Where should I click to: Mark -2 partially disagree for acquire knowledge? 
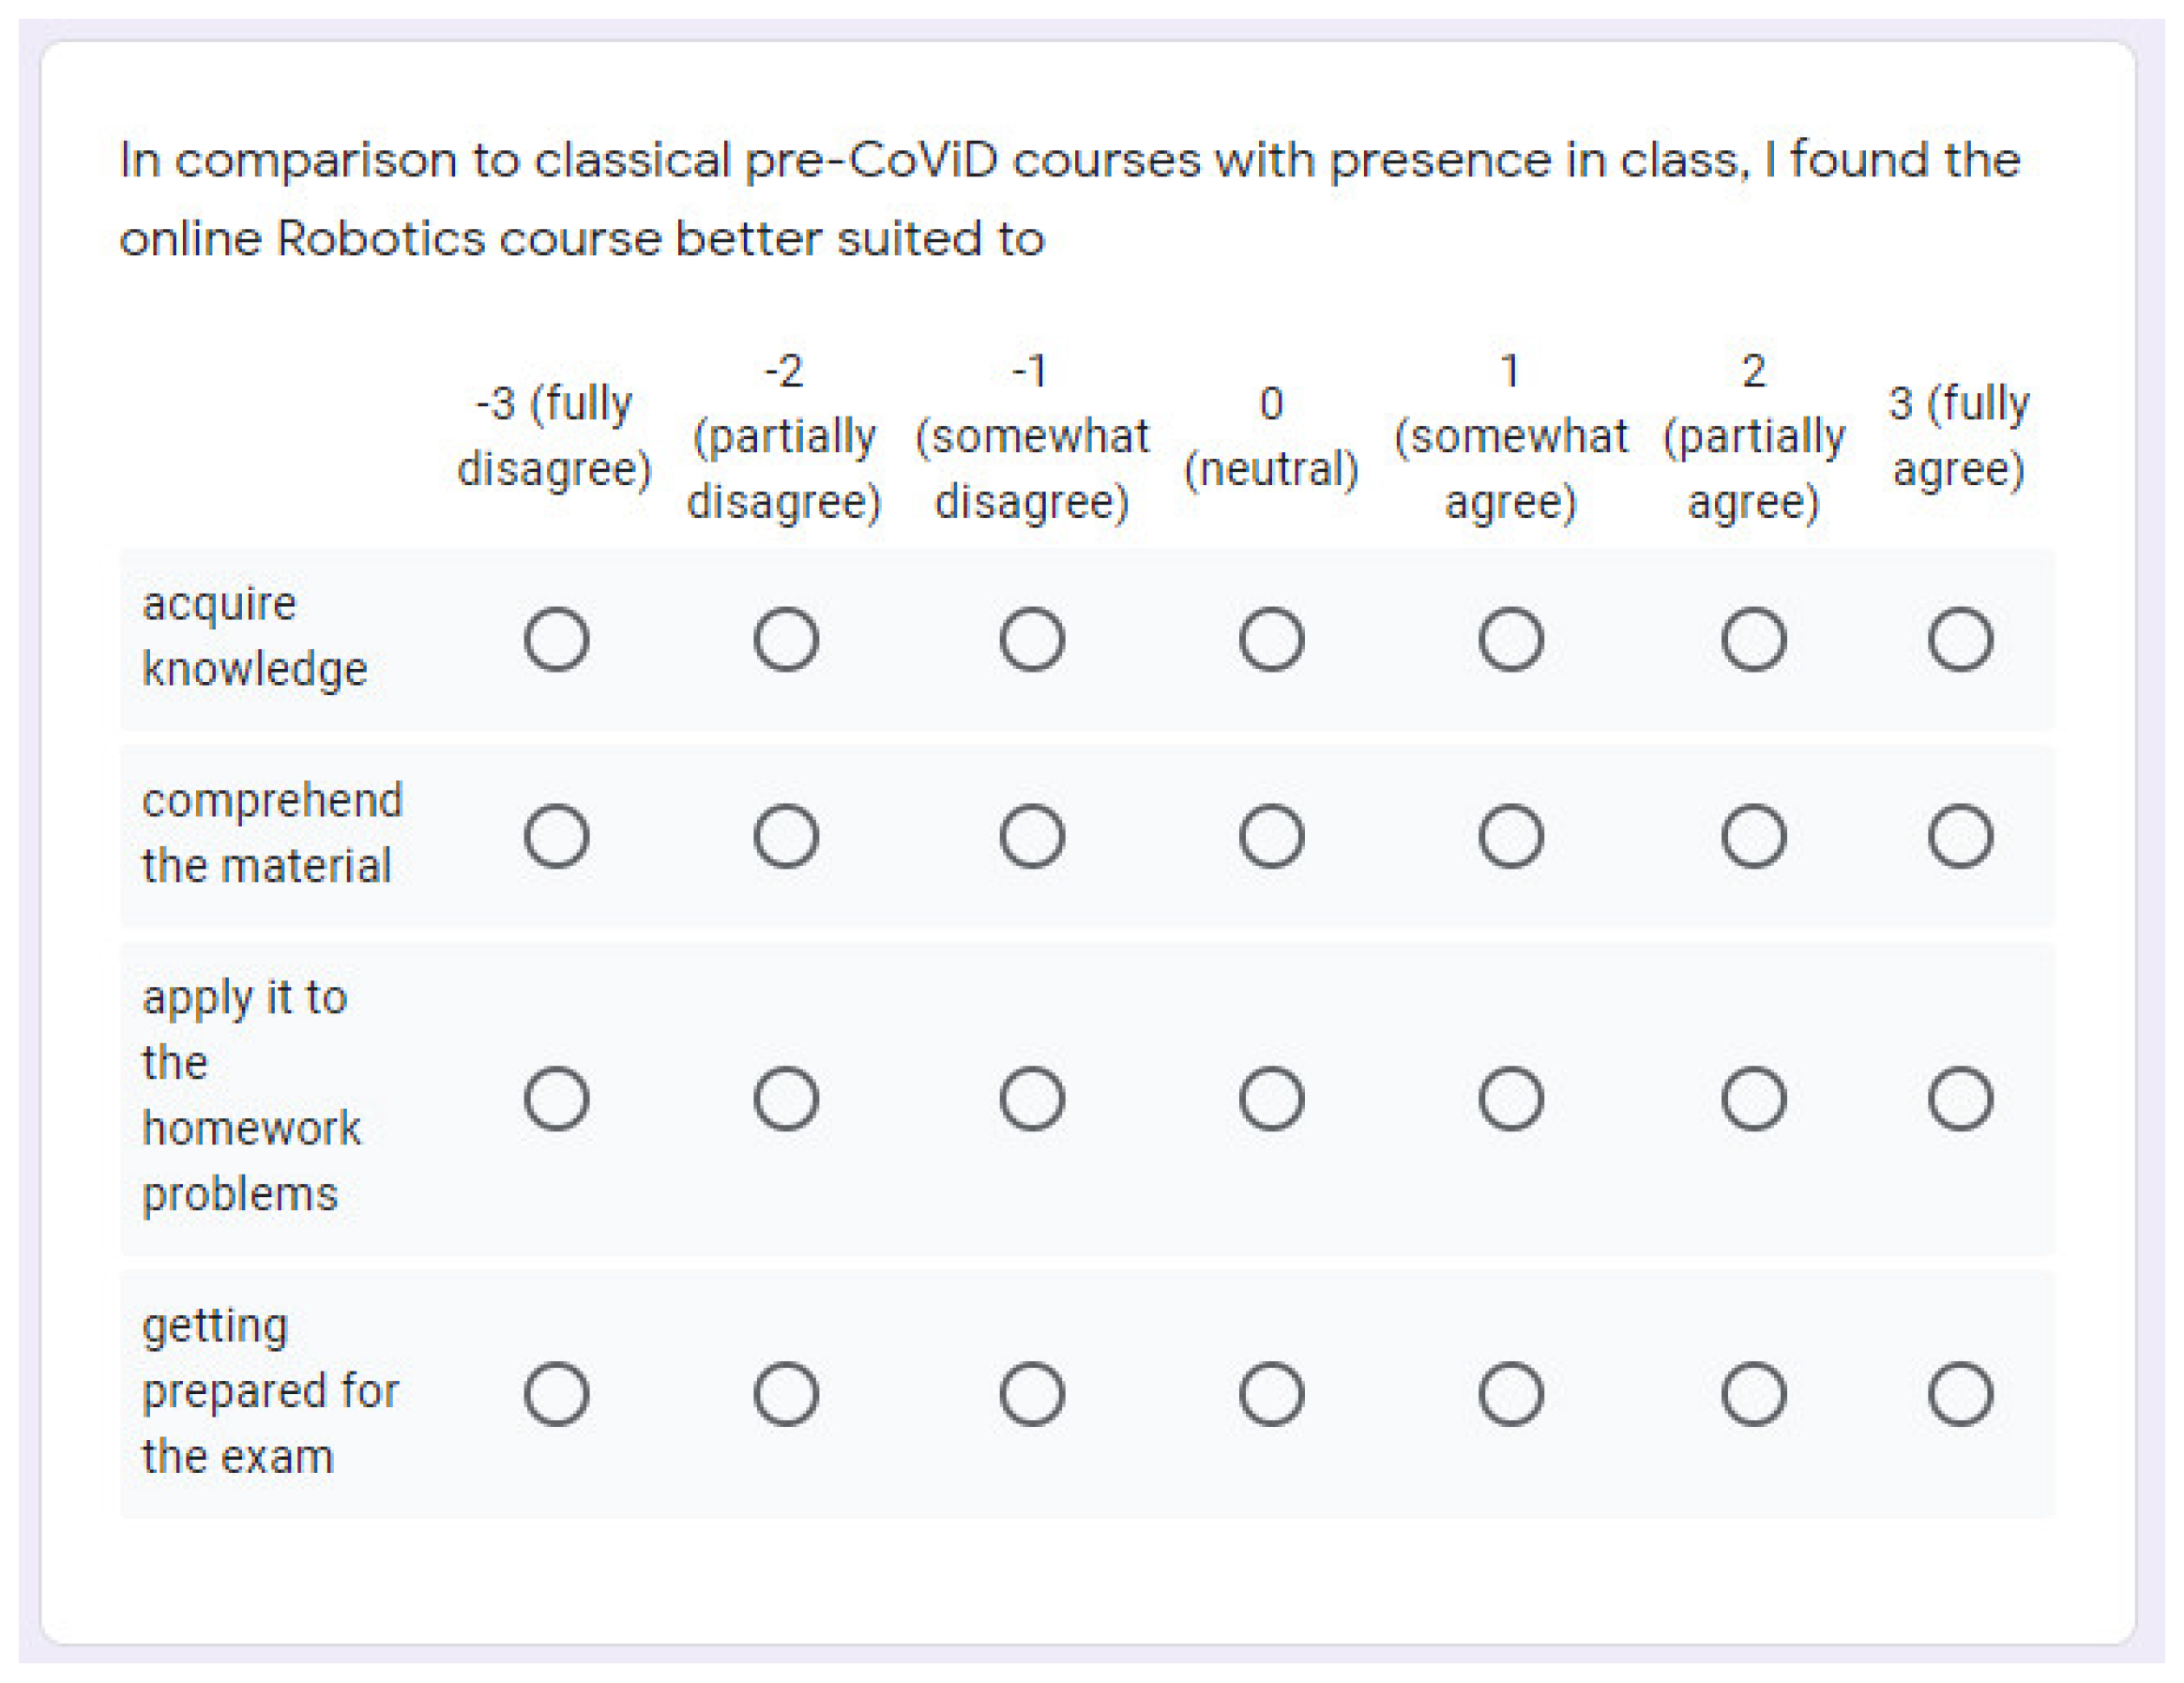(786, 639)
